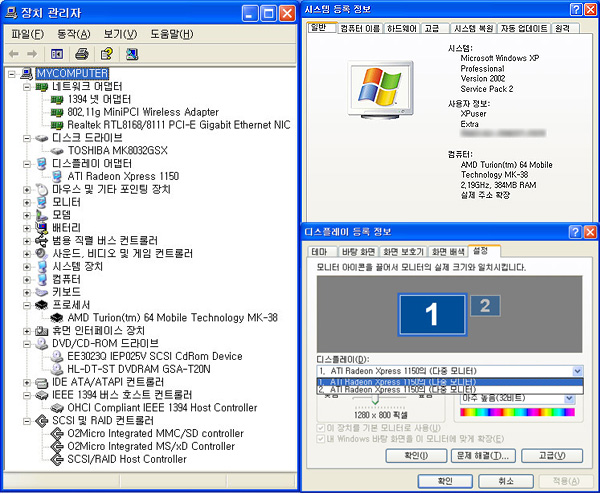Click the Back arrow in Device Manager toolbar
The image size is (600, 494).
[13, 54]
